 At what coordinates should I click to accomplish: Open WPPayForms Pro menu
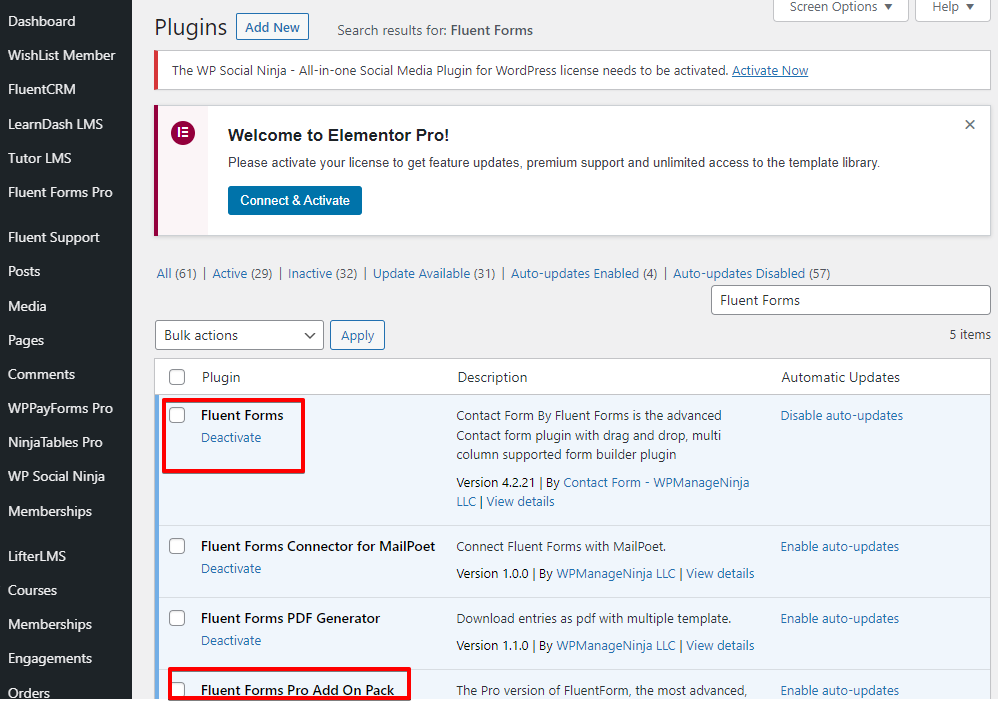(x=60, y=409)
